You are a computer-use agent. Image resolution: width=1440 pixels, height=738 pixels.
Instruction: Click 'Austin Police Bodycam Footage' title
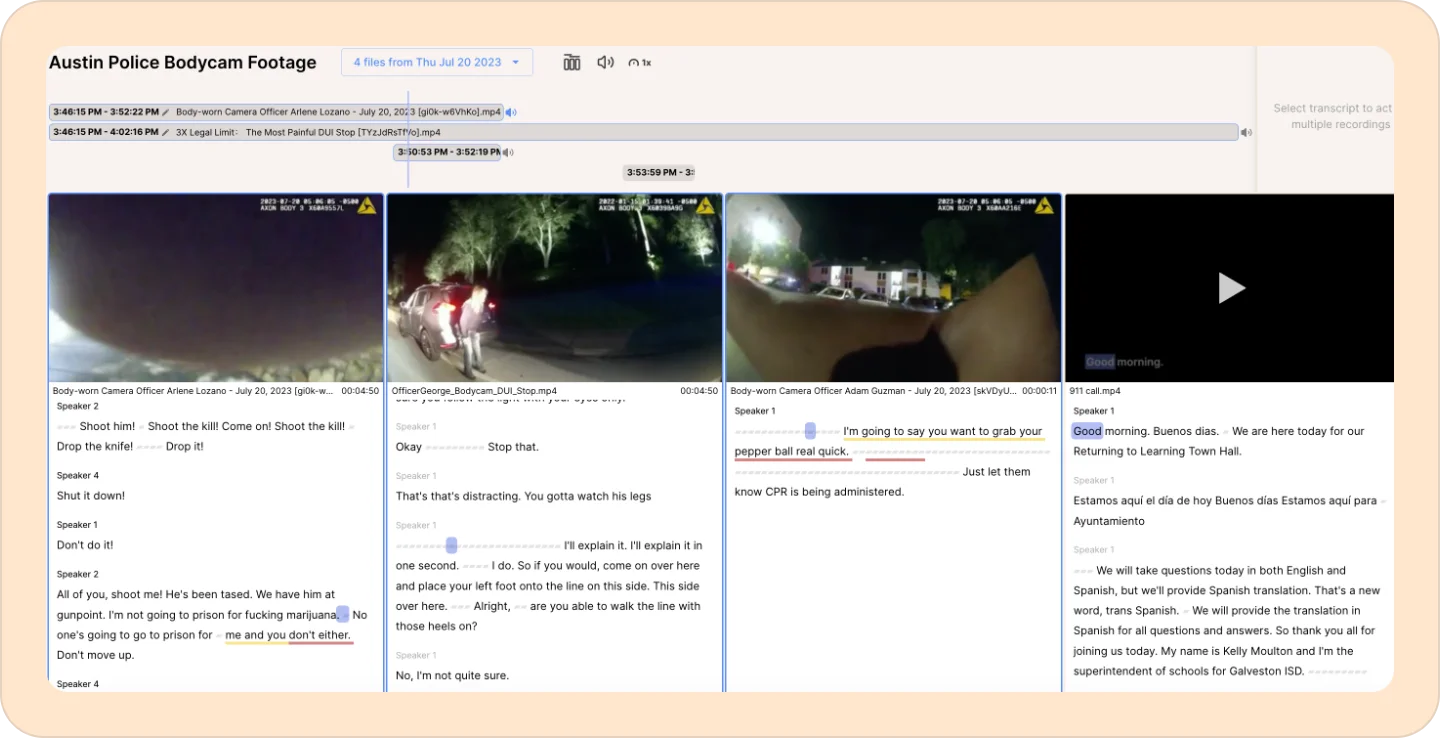183,62
